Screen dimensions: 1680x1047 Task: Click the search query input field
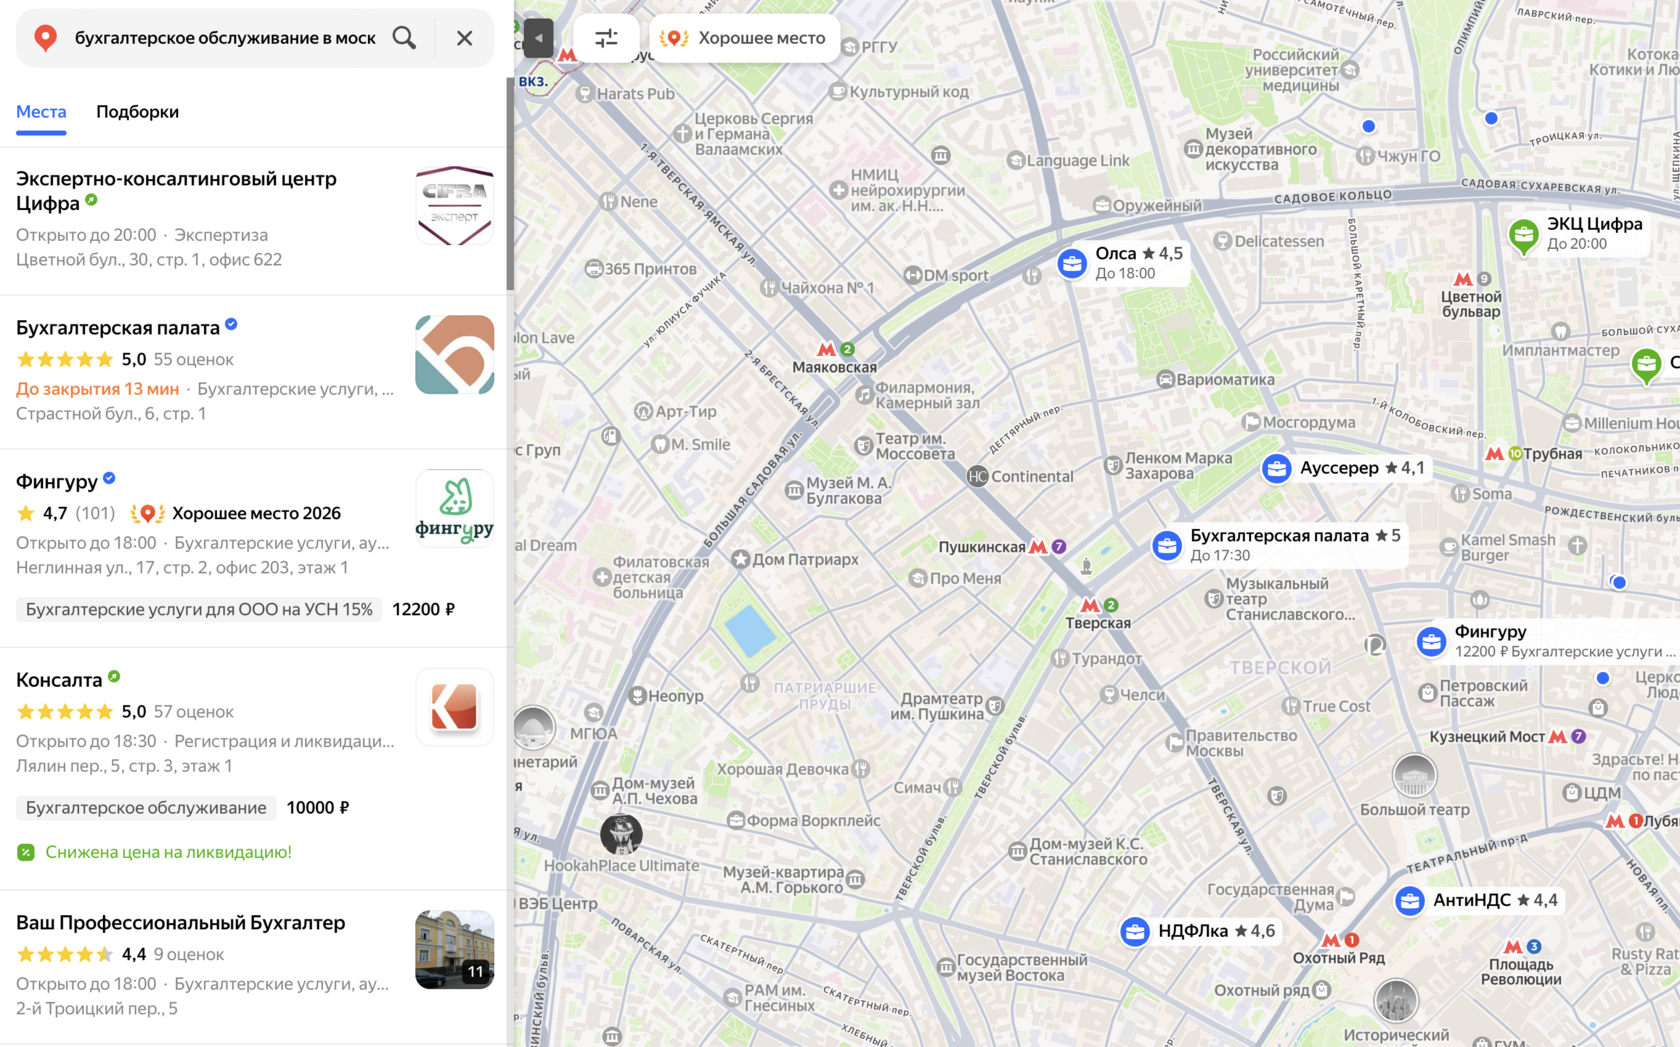pos(226,38)
